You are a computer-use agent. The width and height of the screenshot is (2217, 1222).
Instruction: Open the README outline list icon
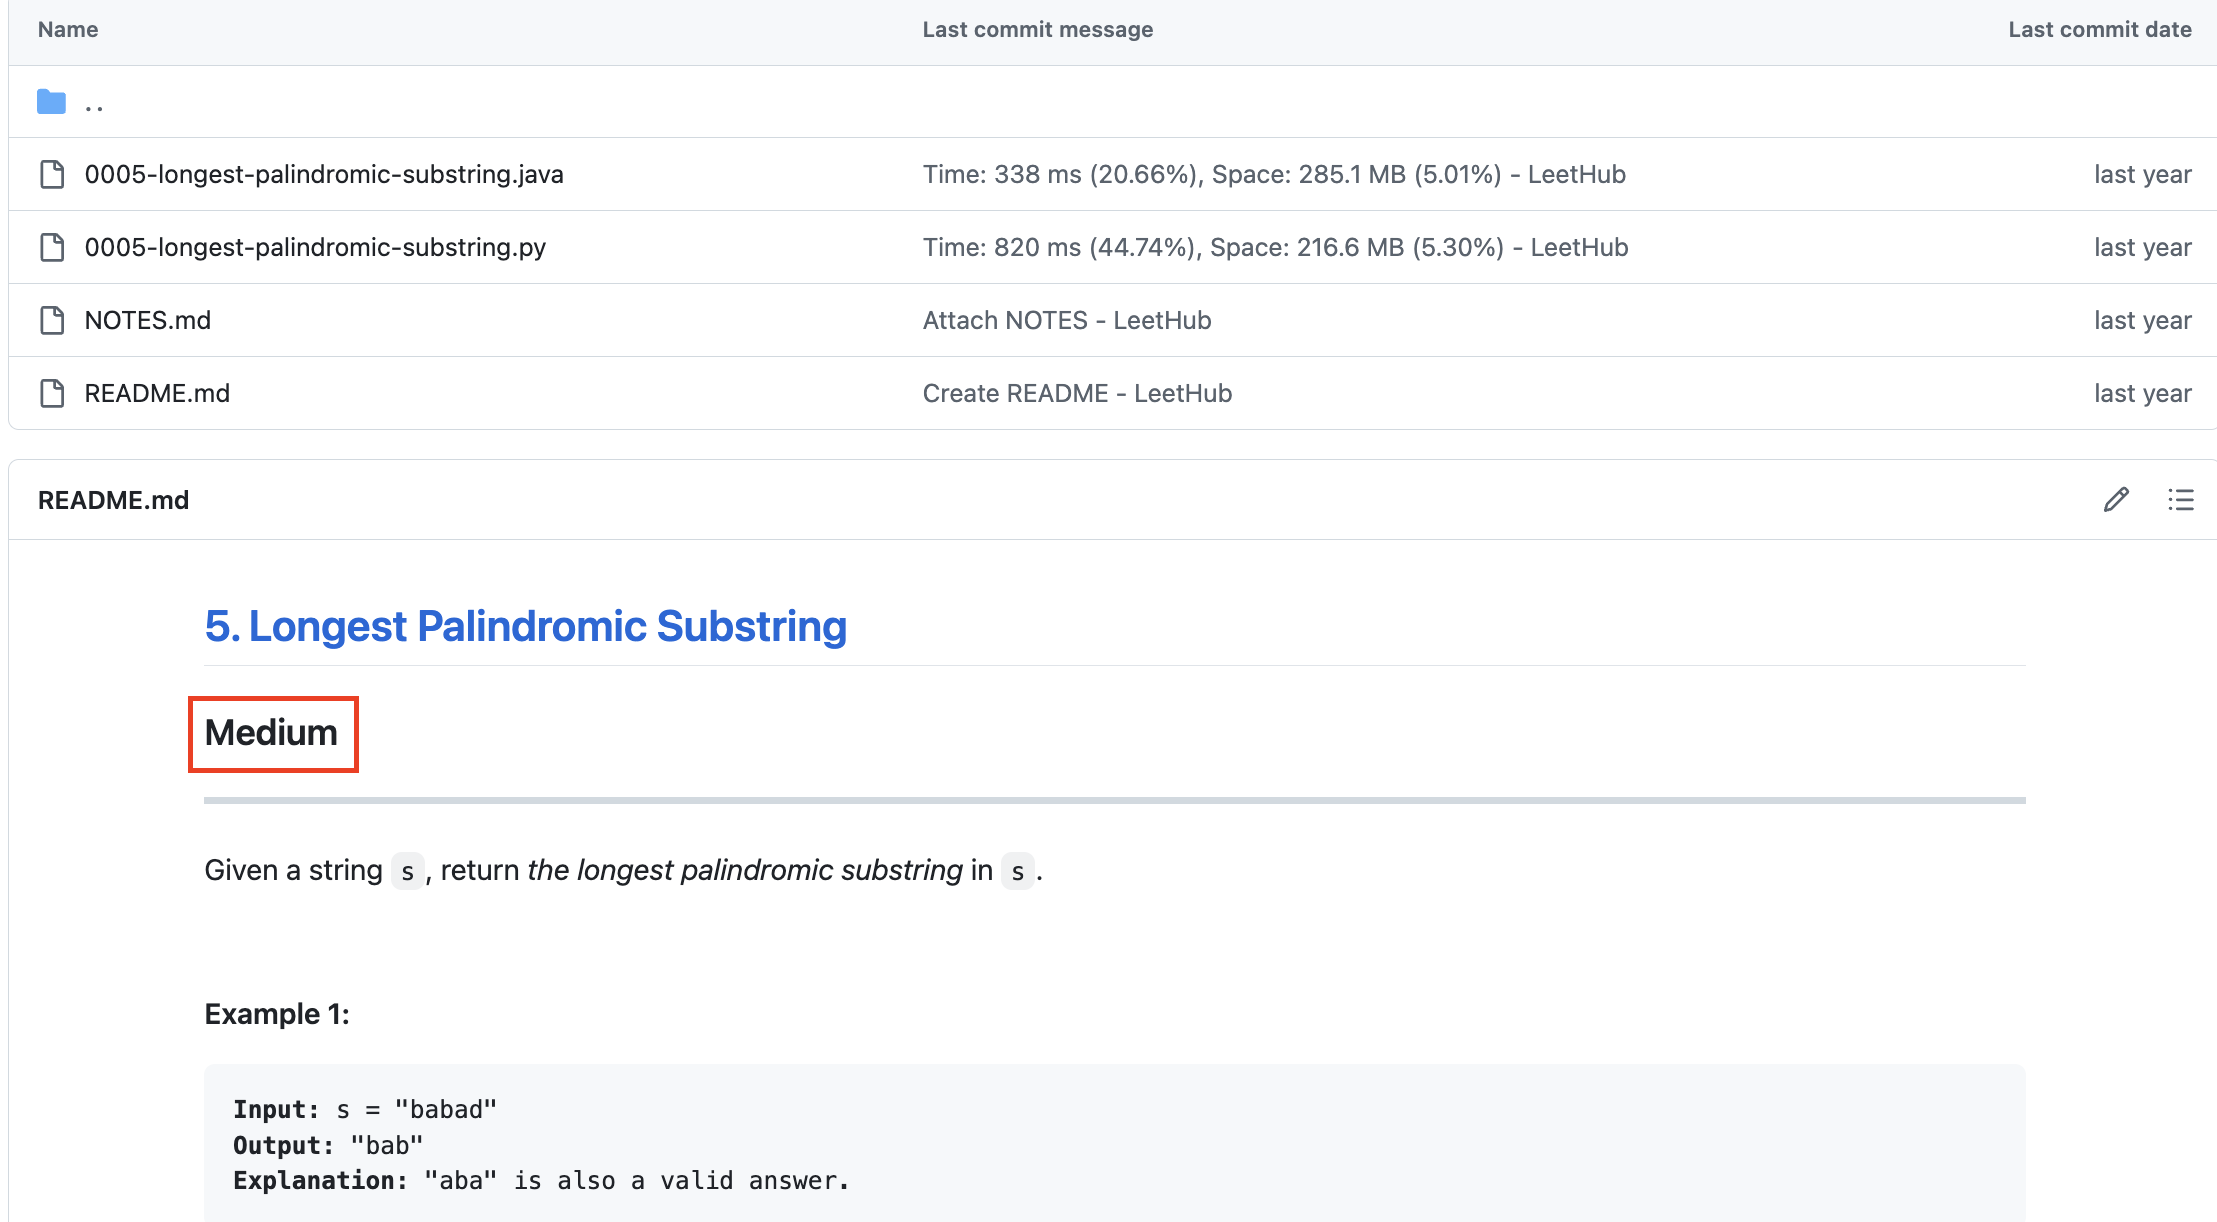tap(2180, 500)
